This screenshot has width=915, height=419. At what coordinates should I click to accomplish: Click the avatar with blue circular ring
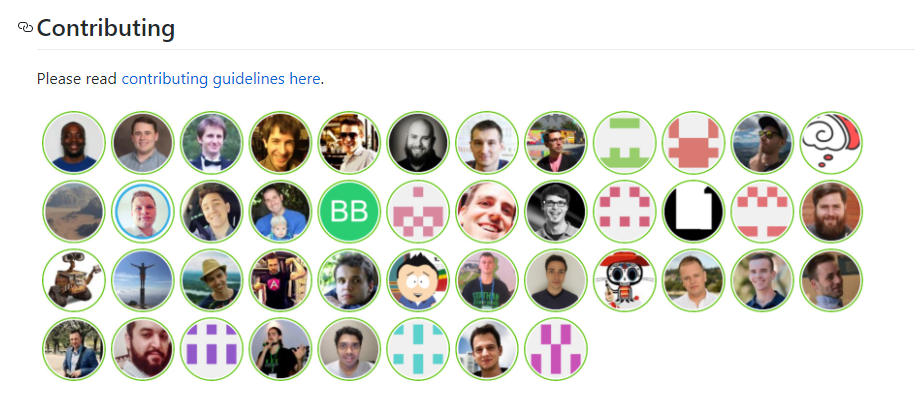coord(142,211)
